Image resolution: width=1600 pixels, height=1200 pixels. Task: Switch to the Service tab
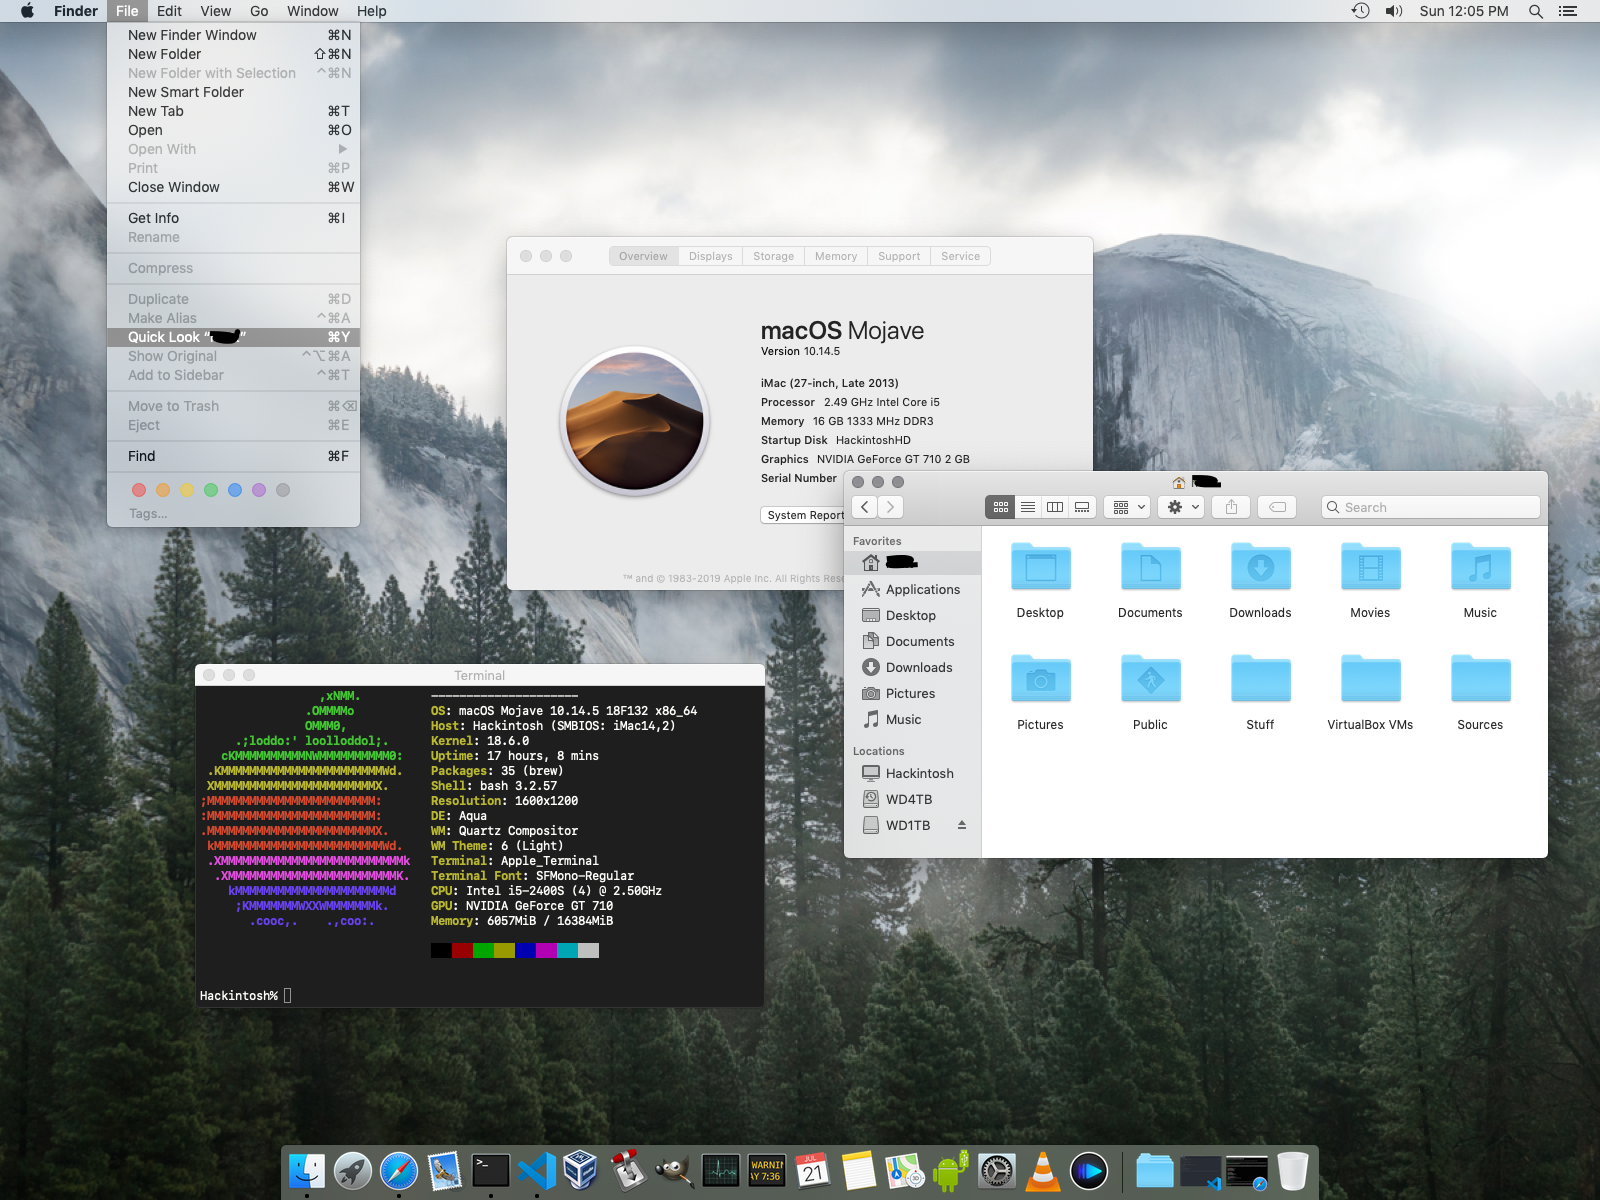click(960, 256)
